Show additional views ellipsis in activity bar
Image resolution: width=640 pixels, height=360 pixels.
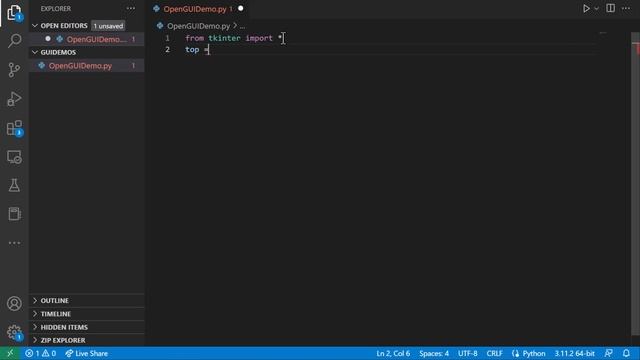(14, 243)
